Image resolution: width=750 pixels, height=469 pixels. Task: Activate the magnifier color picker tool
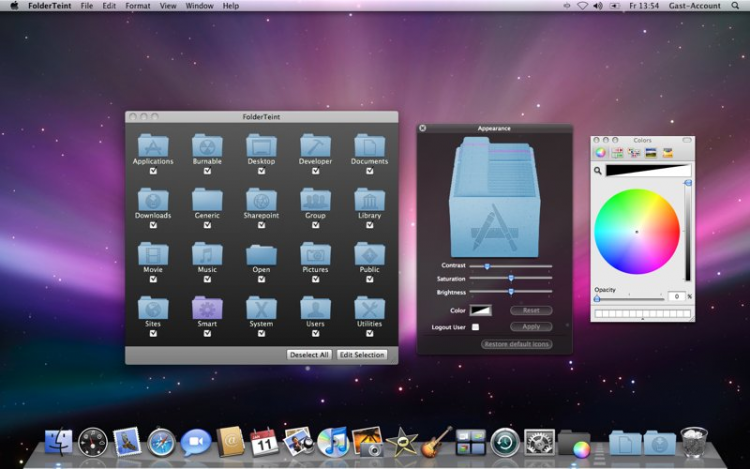pos(598,171)
